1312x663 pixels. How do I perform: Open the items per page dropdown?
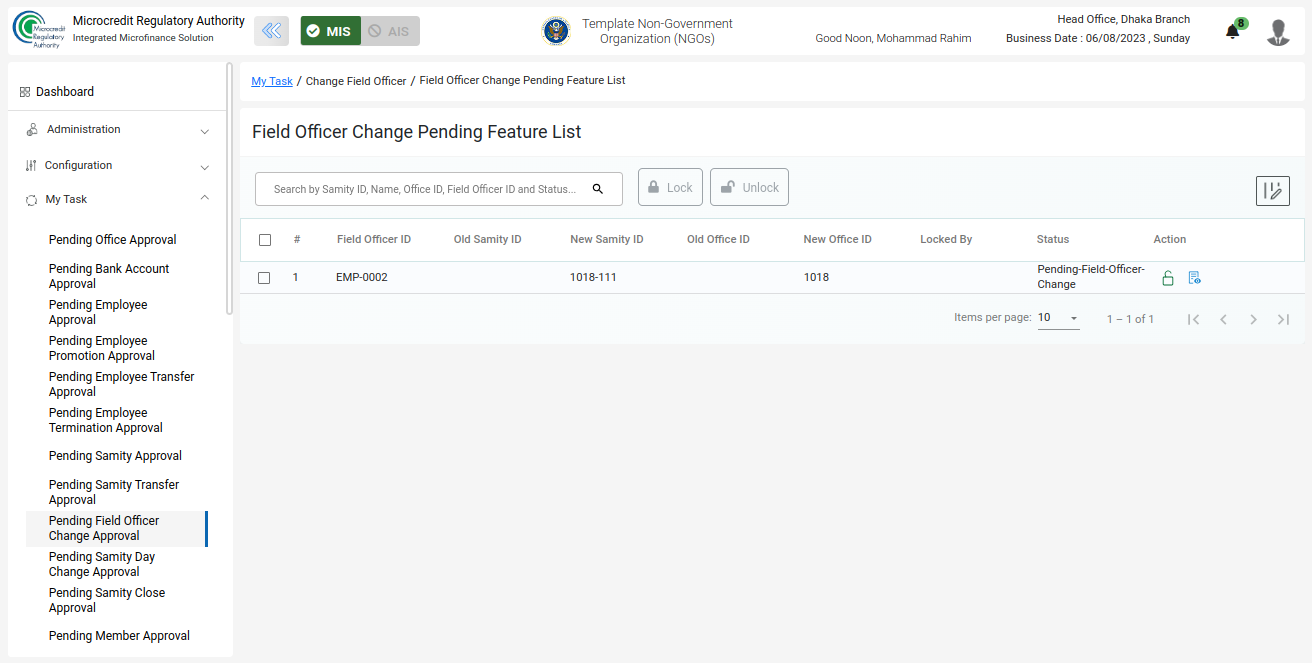coord(1058,318)
